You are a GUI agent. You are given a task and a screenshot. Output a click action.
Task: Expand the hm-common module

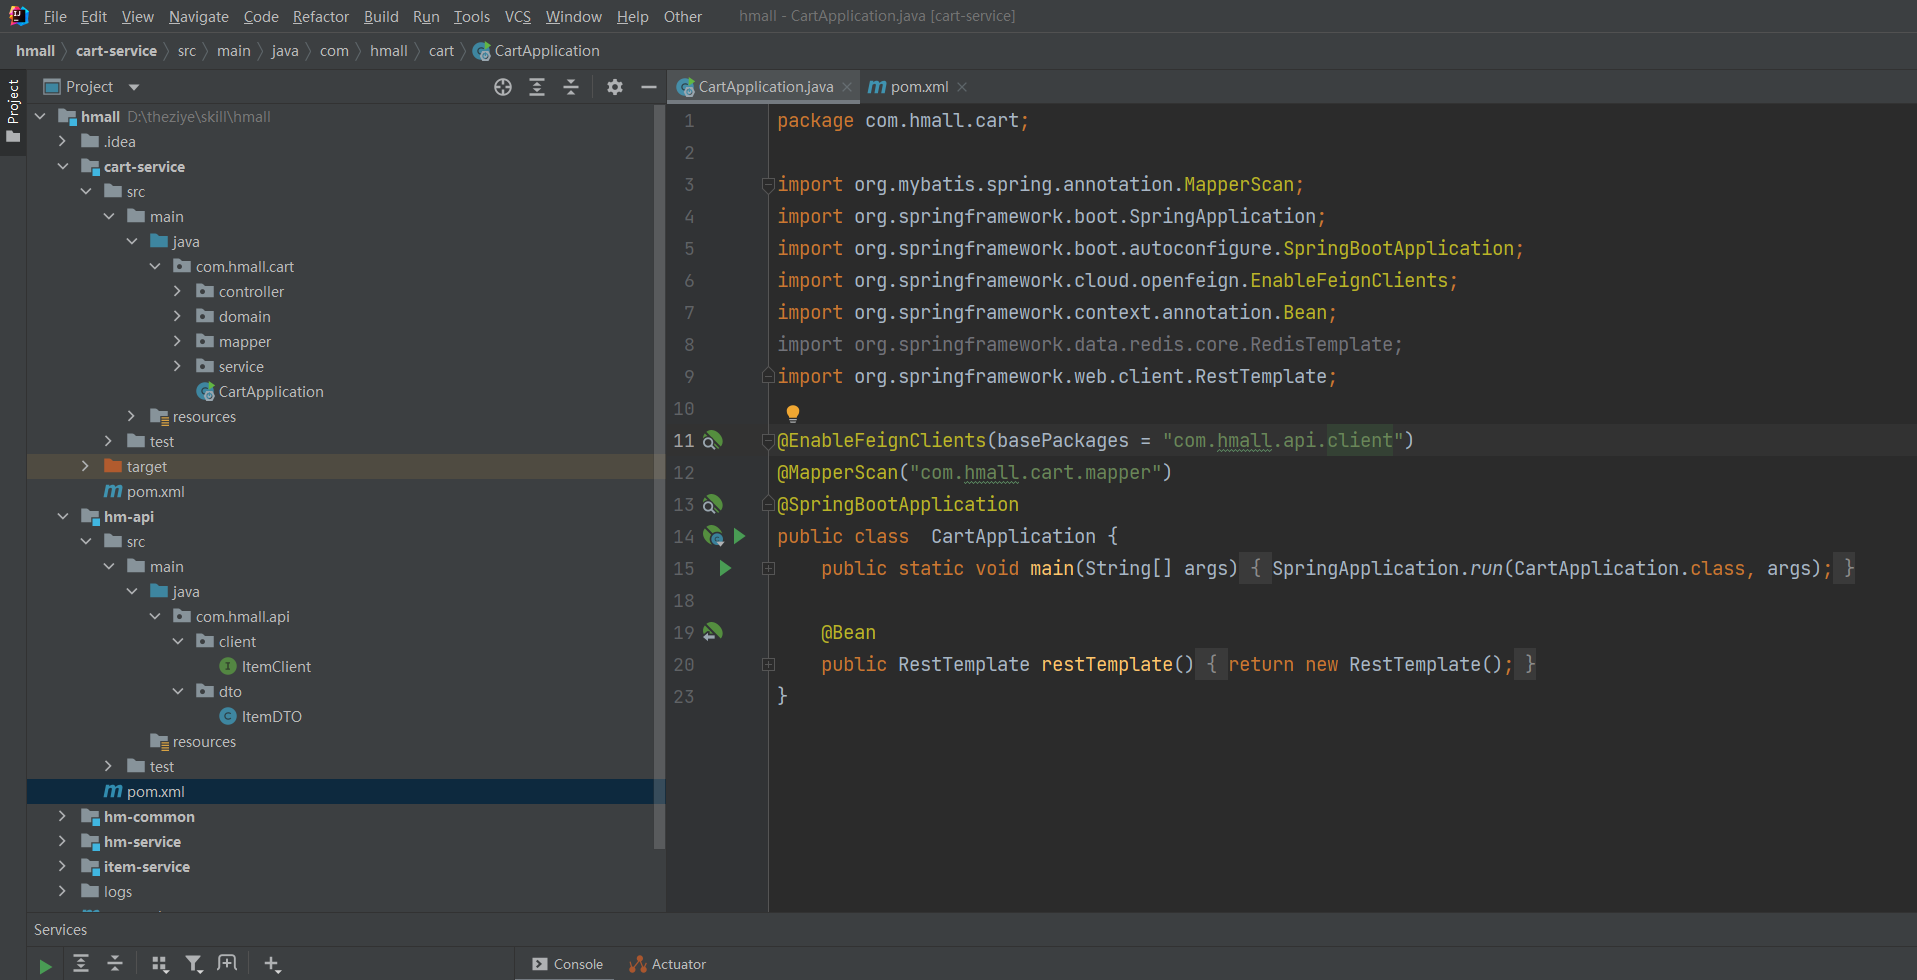[63, 817]
